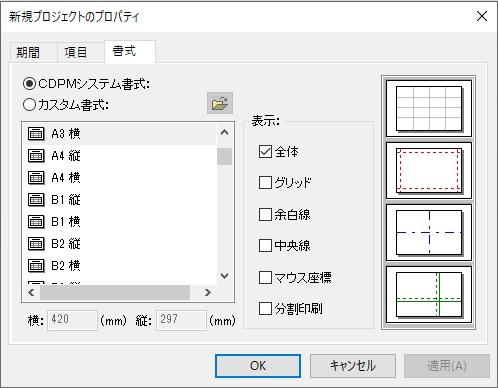
Task: Click the キャンセル button
Action: tap(353, 366)
